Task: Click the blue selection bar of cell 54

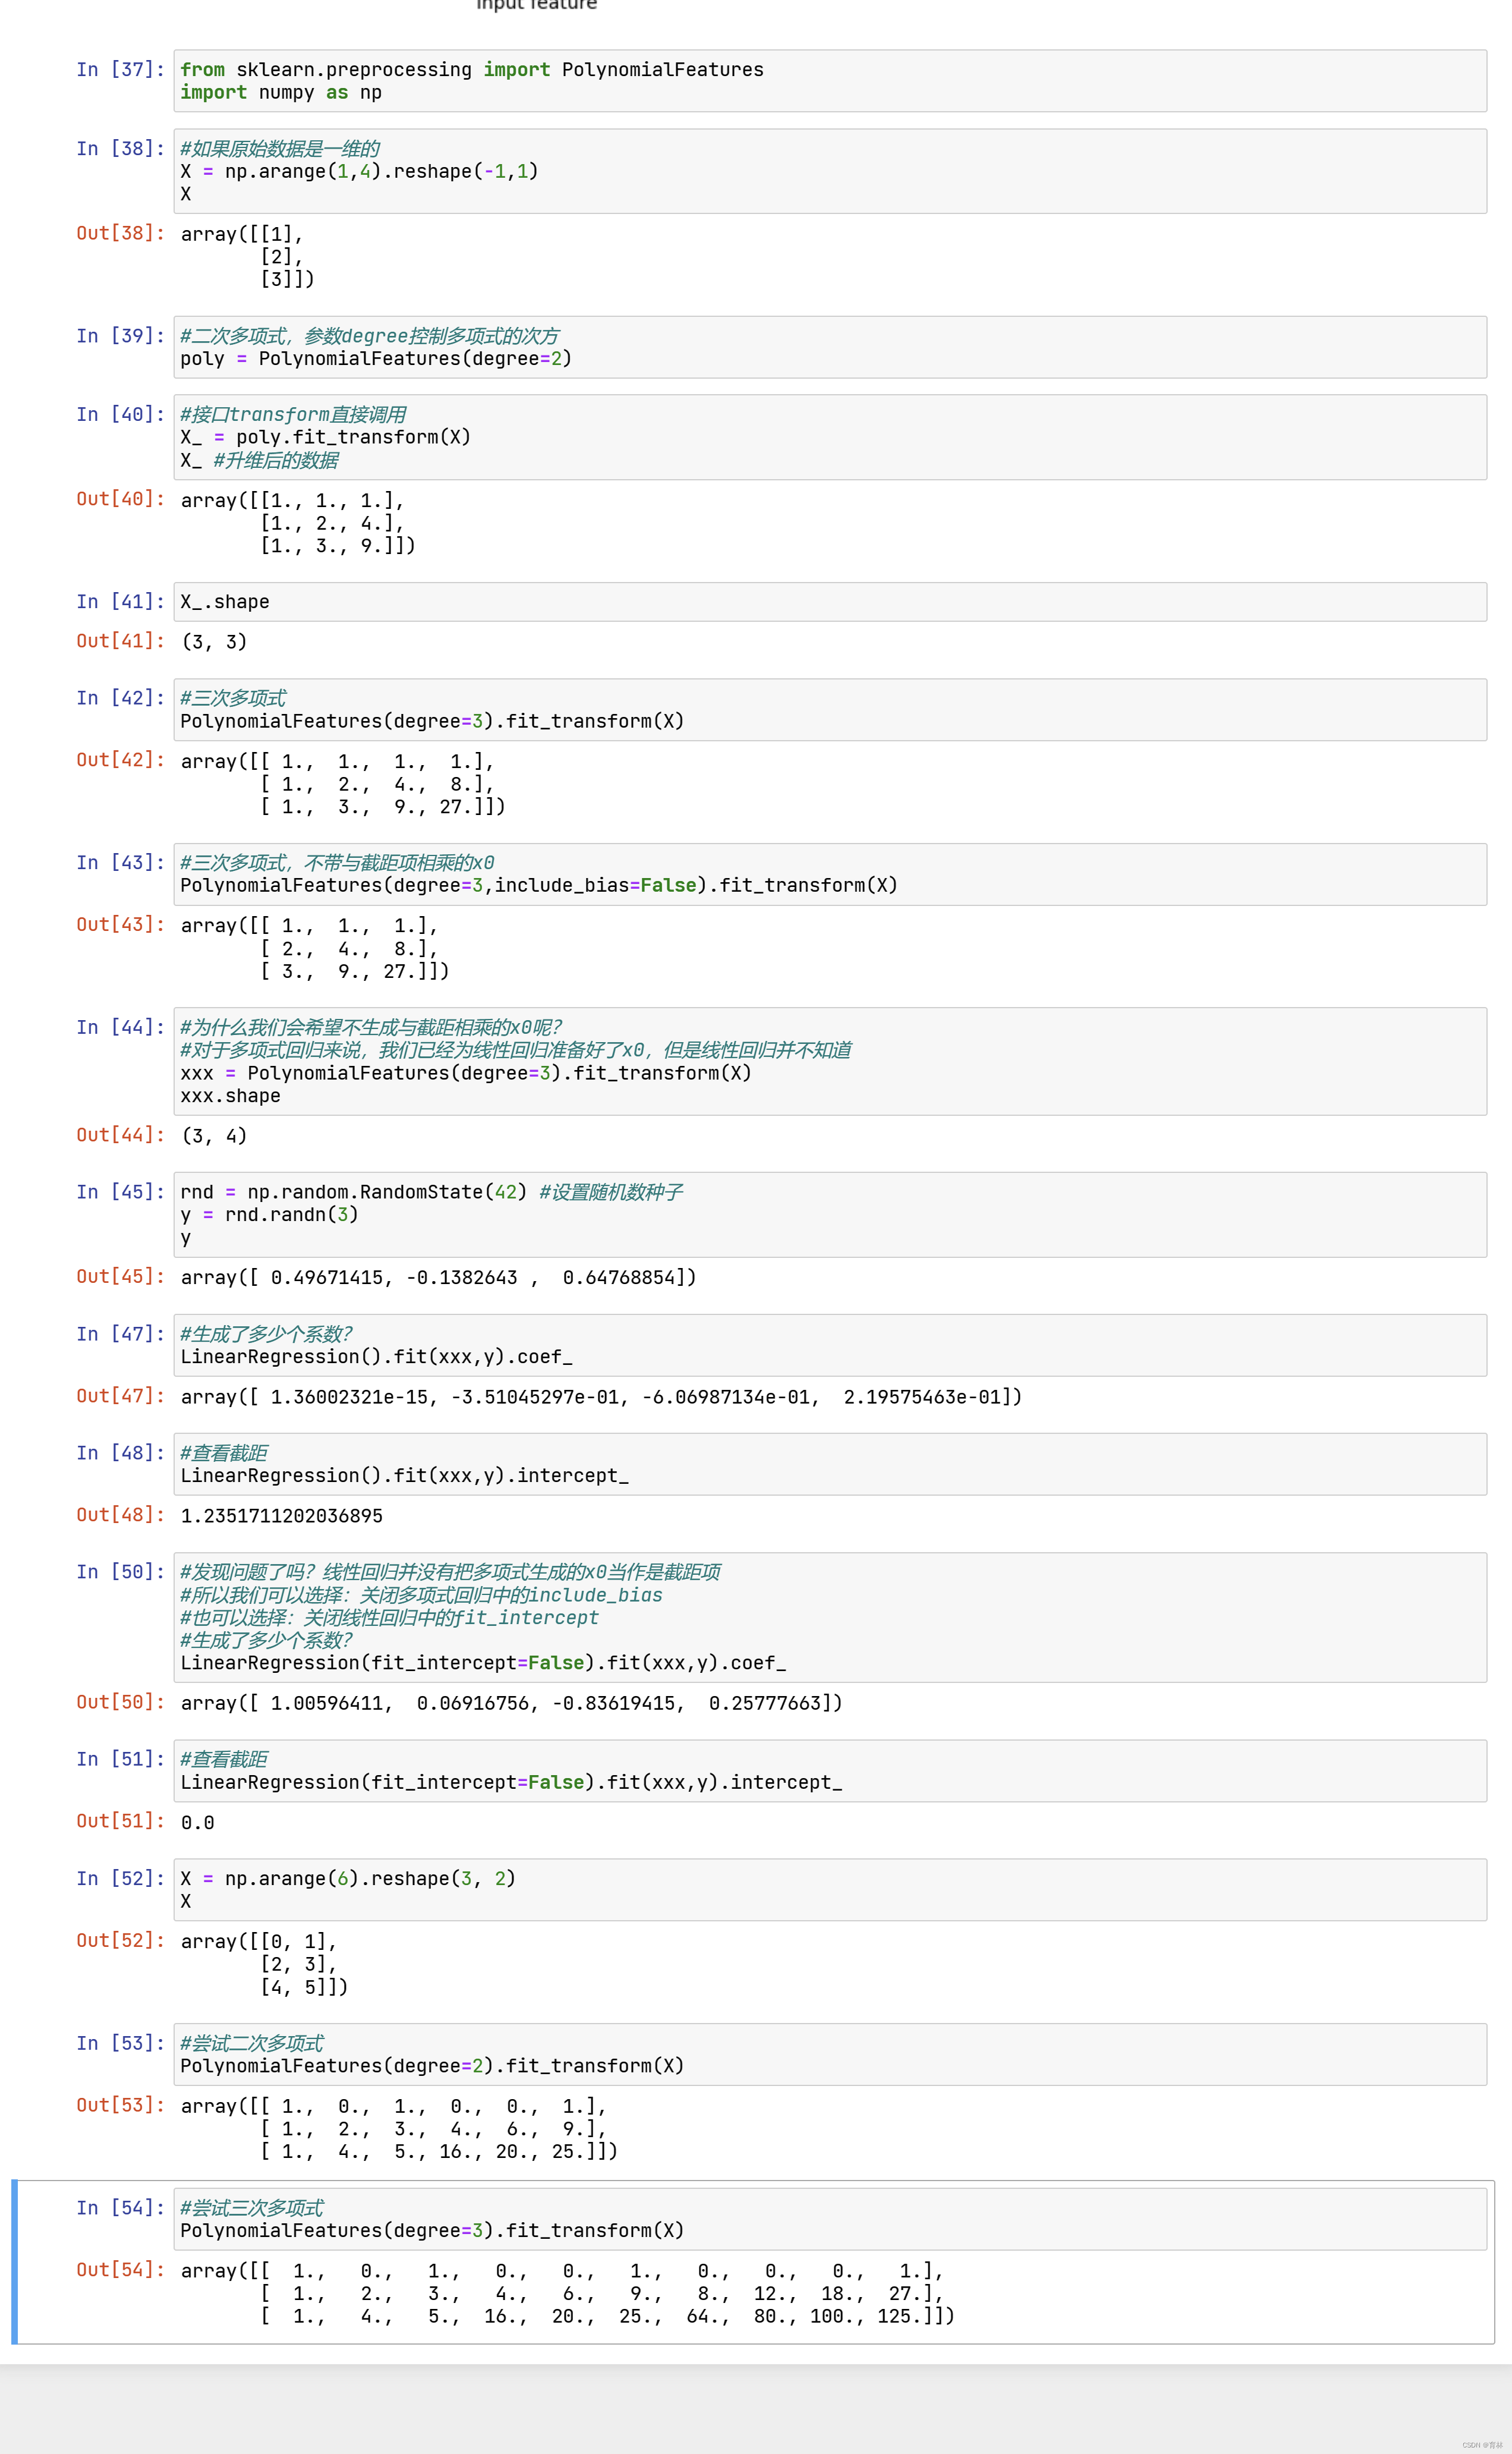Action: 14,2262
